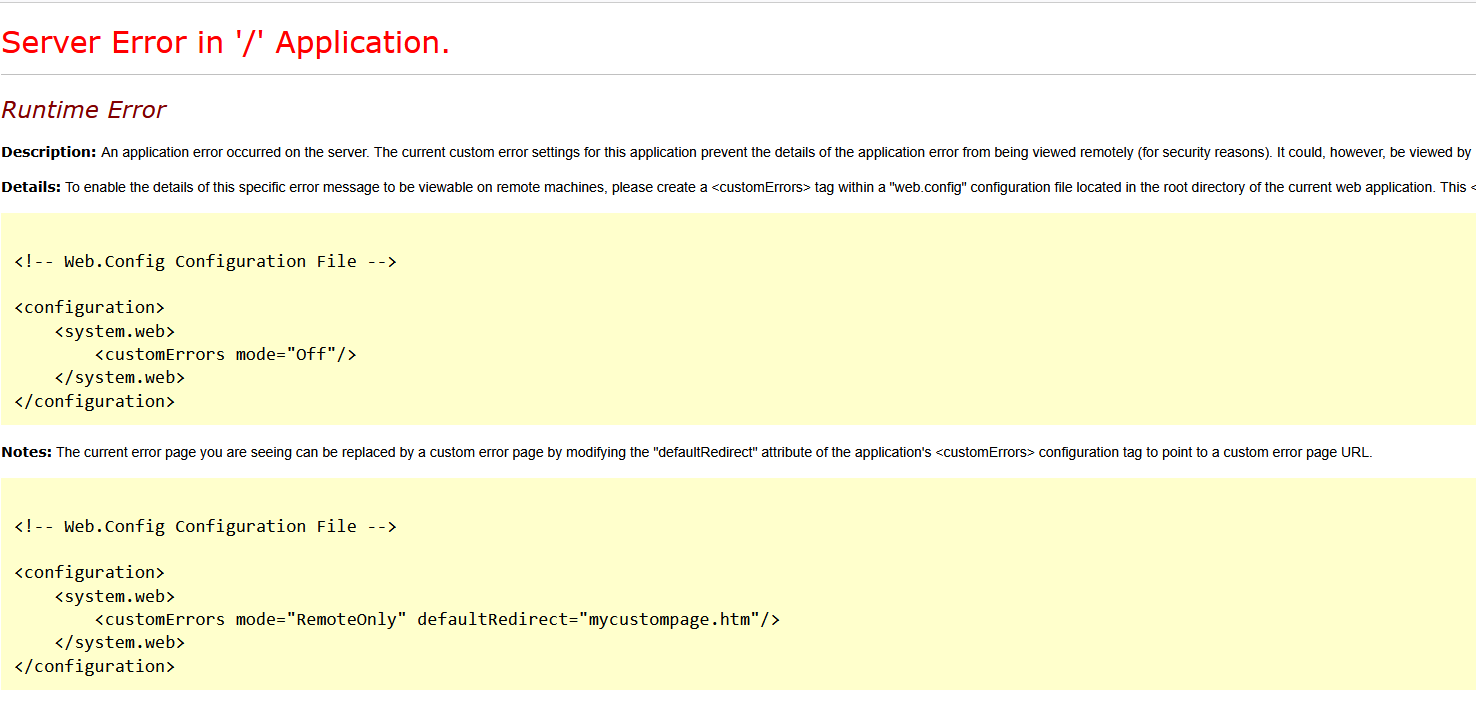The width and height of the screenshot is (1476, 725).
Task: Click opening <system.web> tag in second code block
Action: click(115, 596)
